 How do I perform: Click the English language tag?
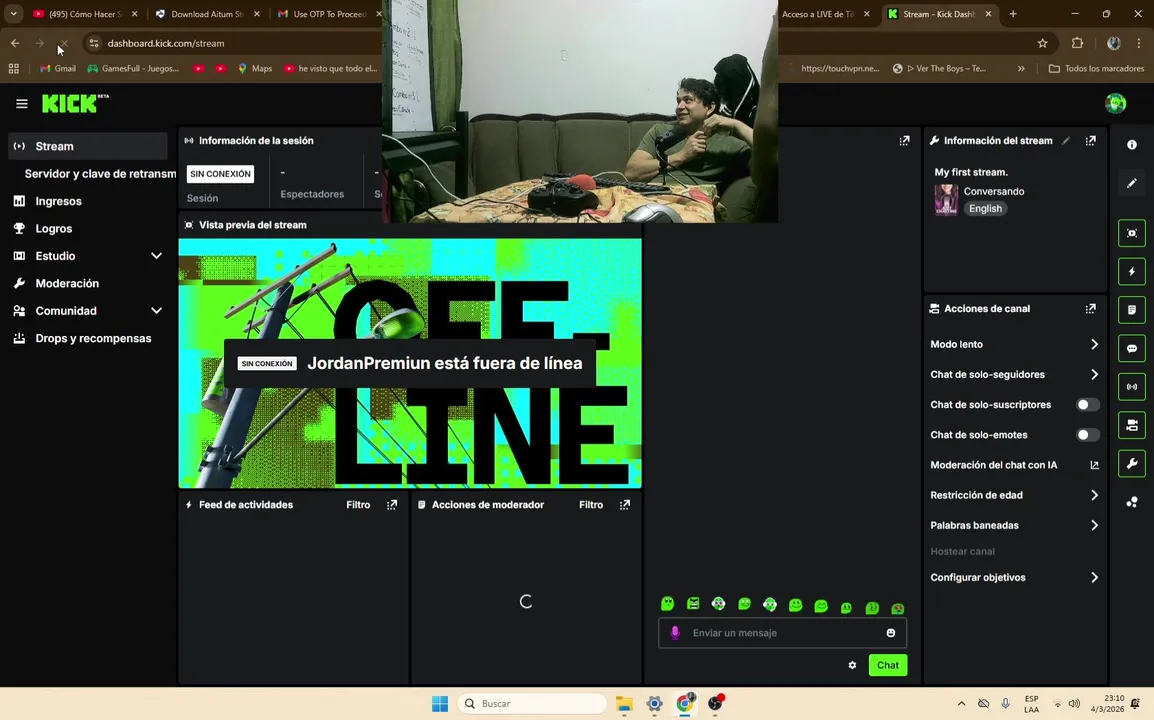tap(985, 209)
